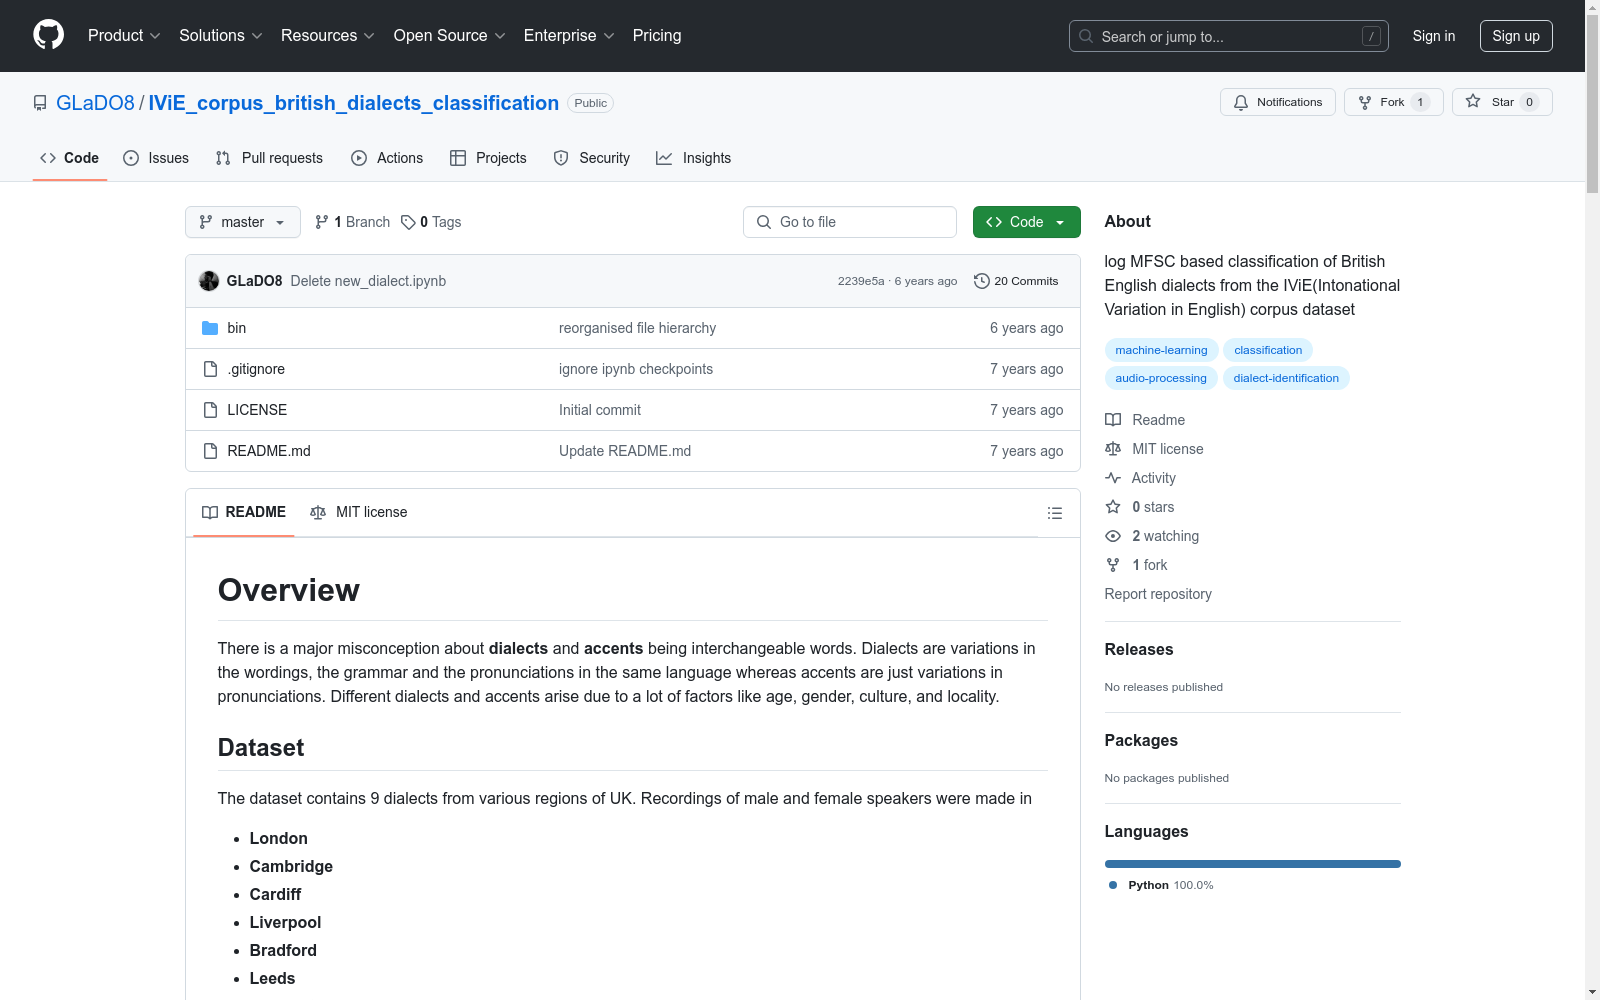Open the green Code dropdown button
1600x1000 pixels.
(x=1026, y=222)
